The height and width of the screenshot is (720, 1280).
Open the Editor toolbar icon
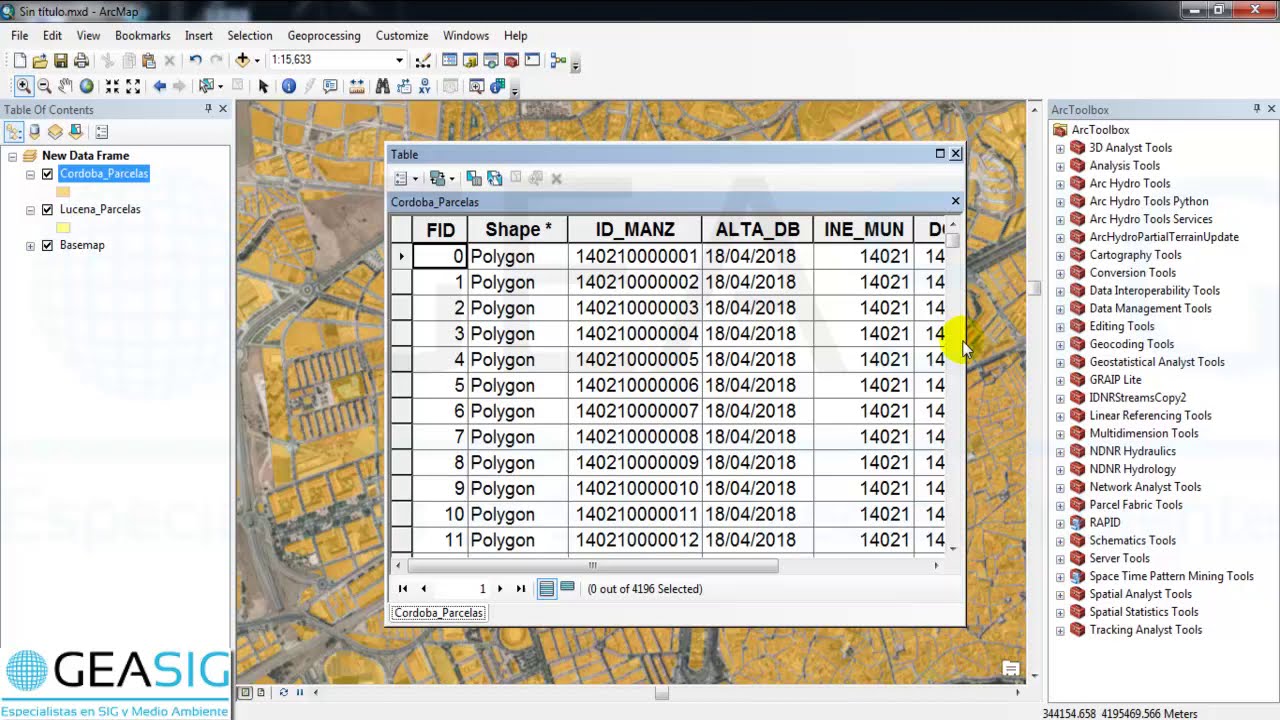pyautogui.click(x=423, y=61)
